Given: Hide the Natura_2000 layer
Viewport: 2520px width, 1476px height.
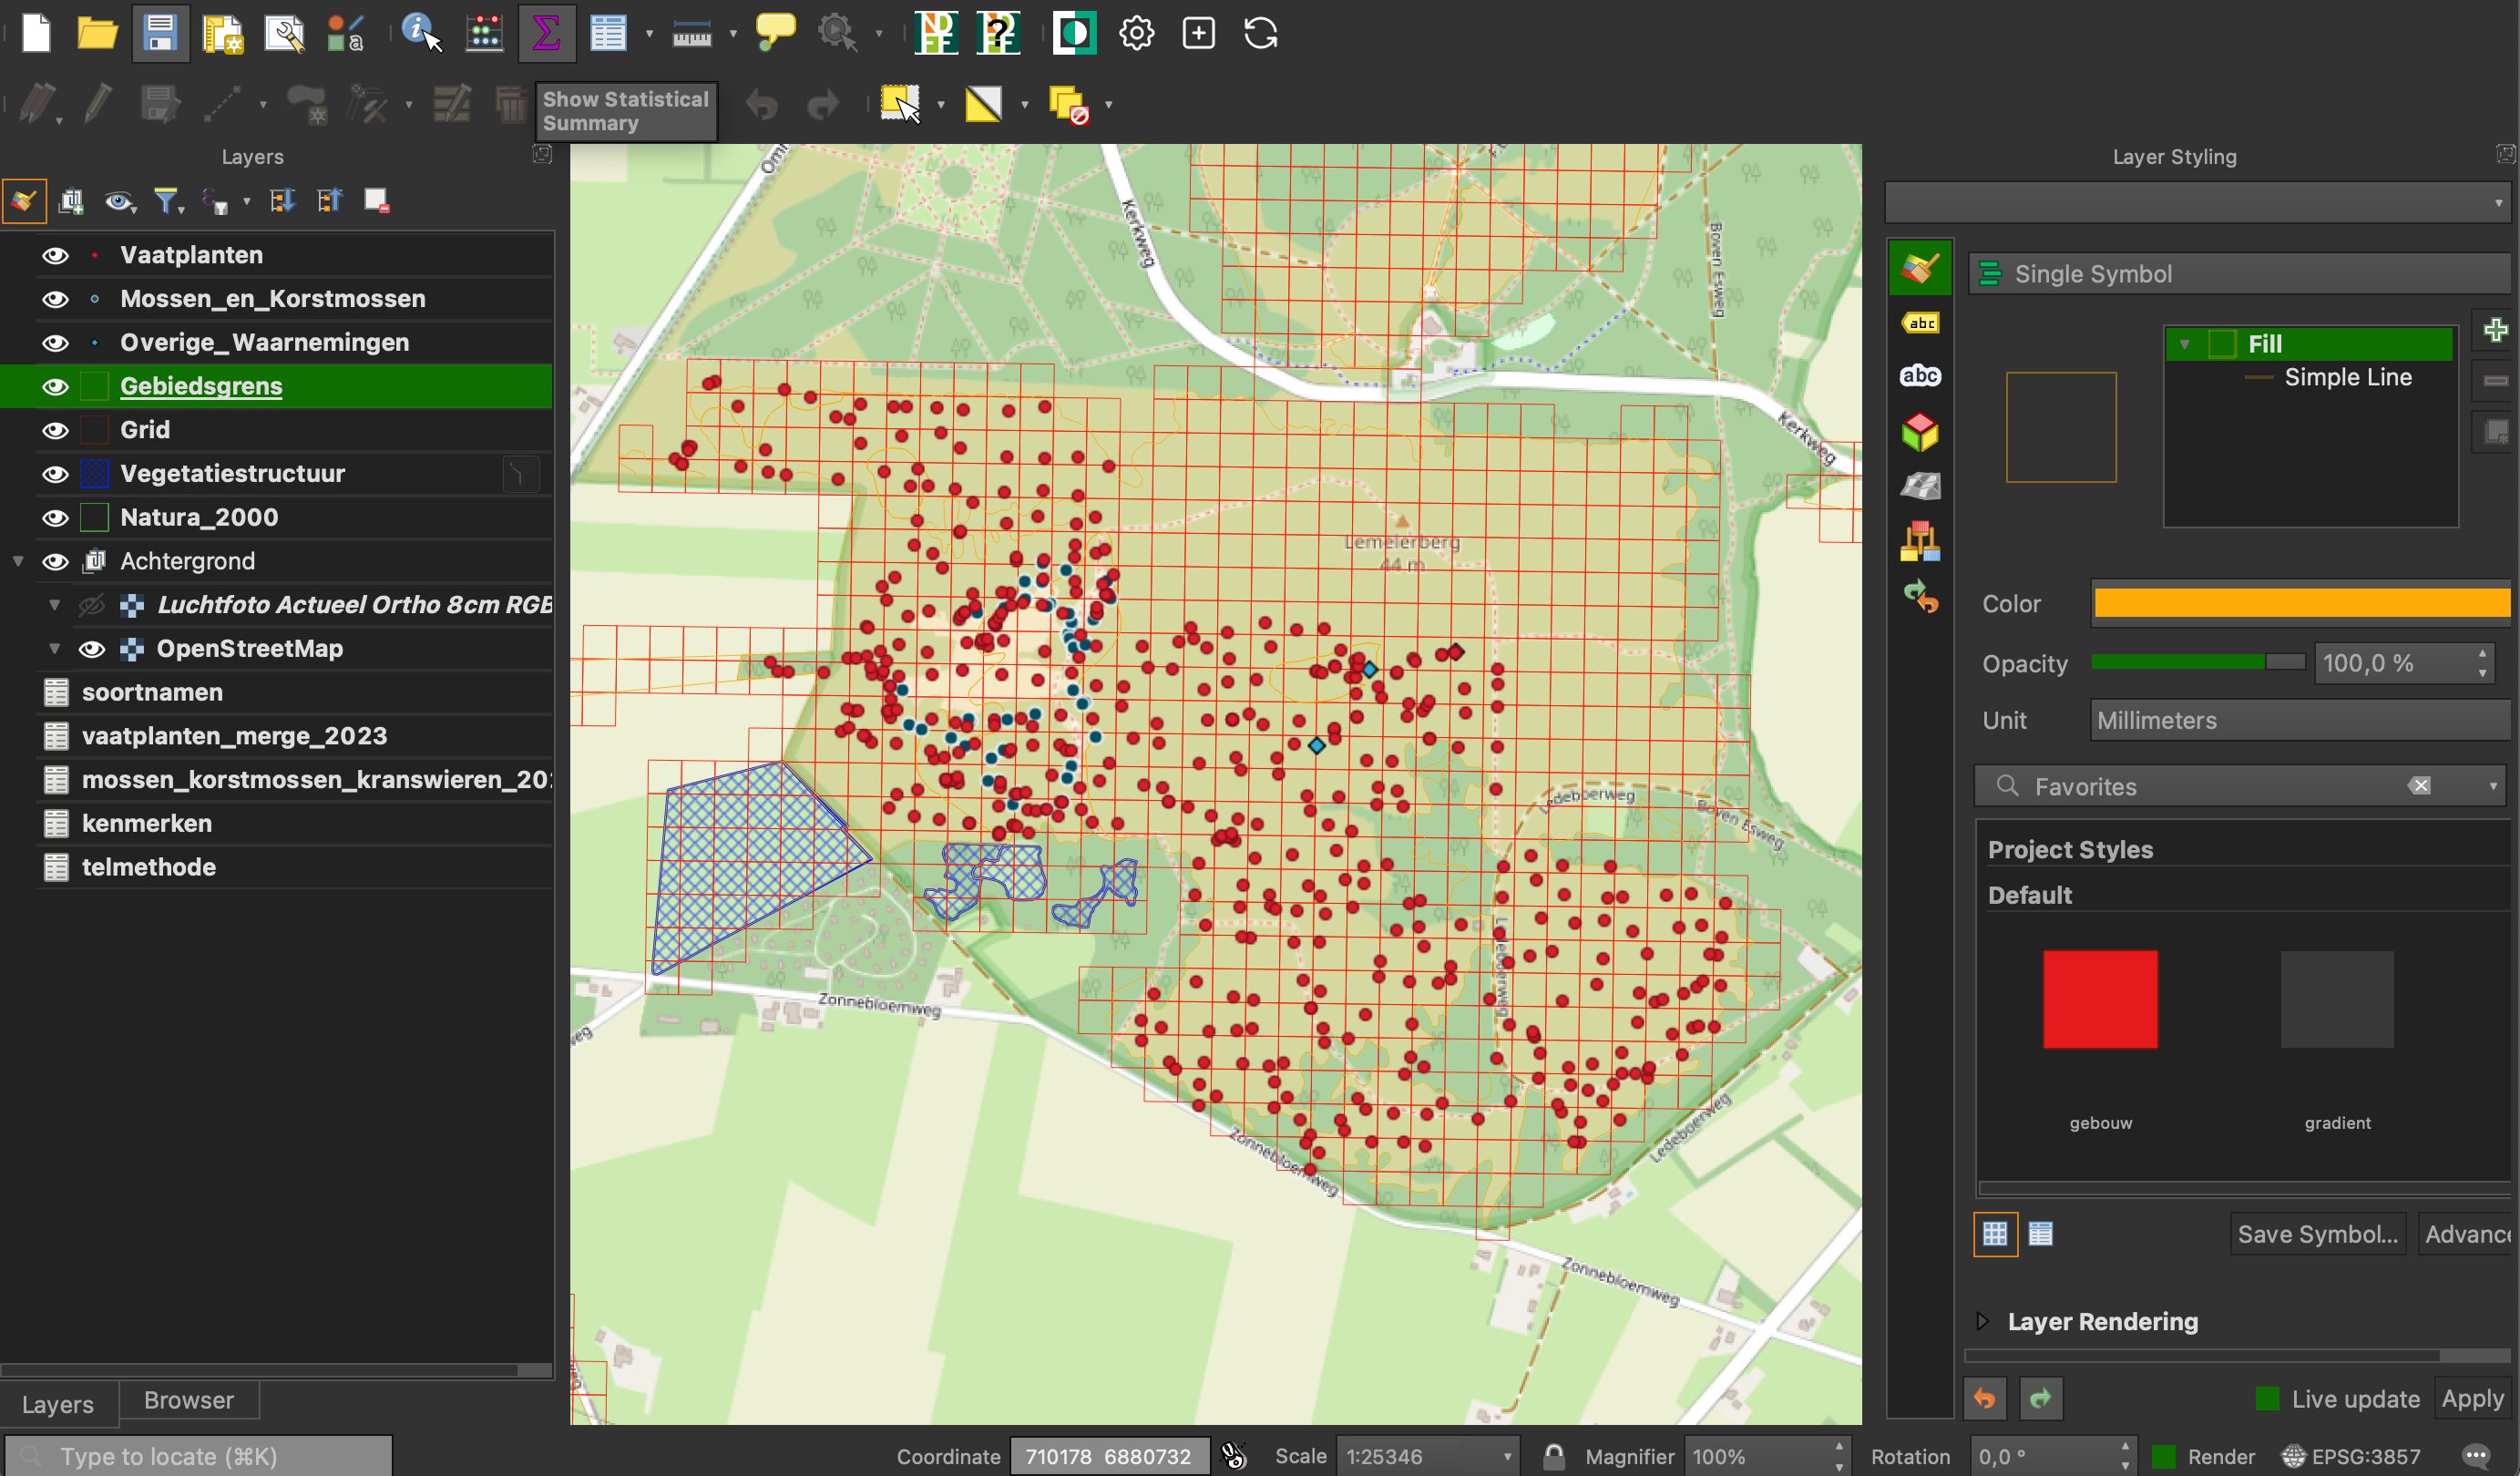Looking at the screenshot, I should [55, 517].
